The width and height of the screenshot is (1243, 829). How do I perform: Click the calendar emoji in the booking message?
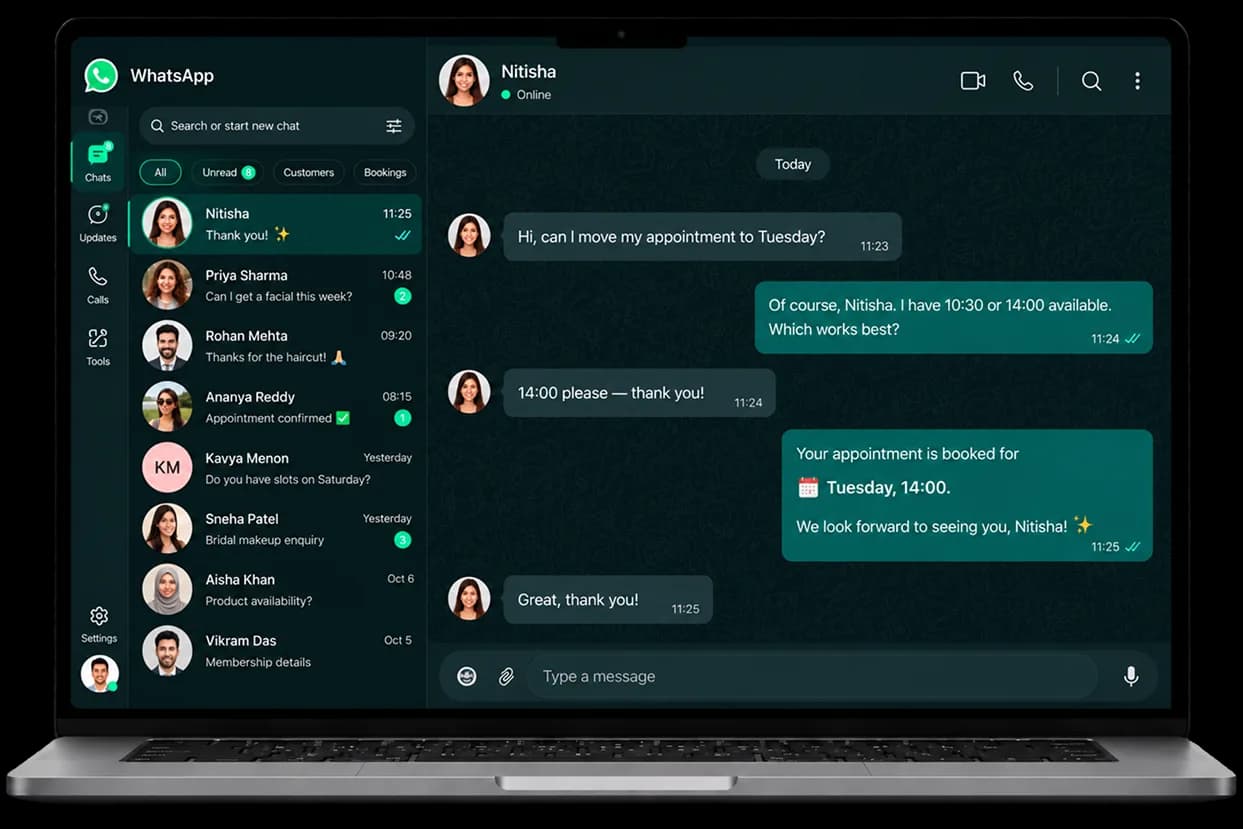tap(808, 487)
